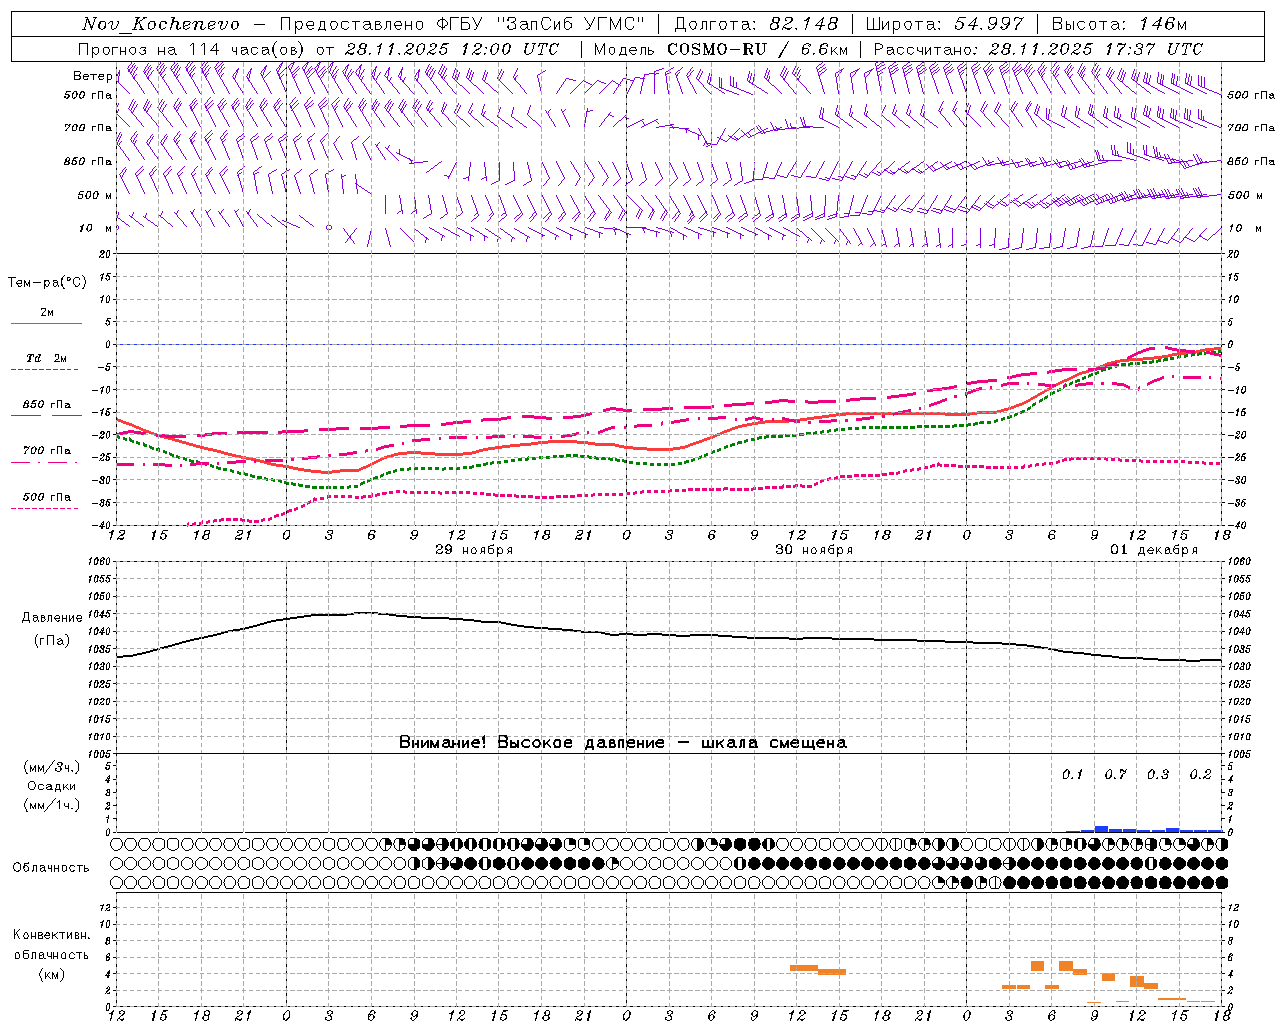The height and width of the screenshot is (1024, 1280).
Task: Click the 0.7 precipitation amount
Action: pyautogui.click(x=1115, y=775)
